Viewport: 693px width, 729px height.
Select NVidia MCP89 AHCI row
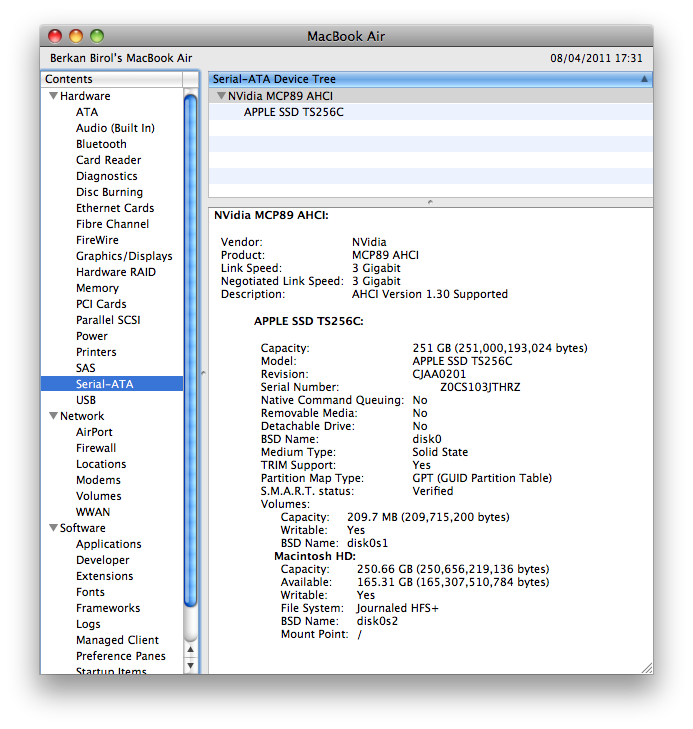(x=430, y=96)
